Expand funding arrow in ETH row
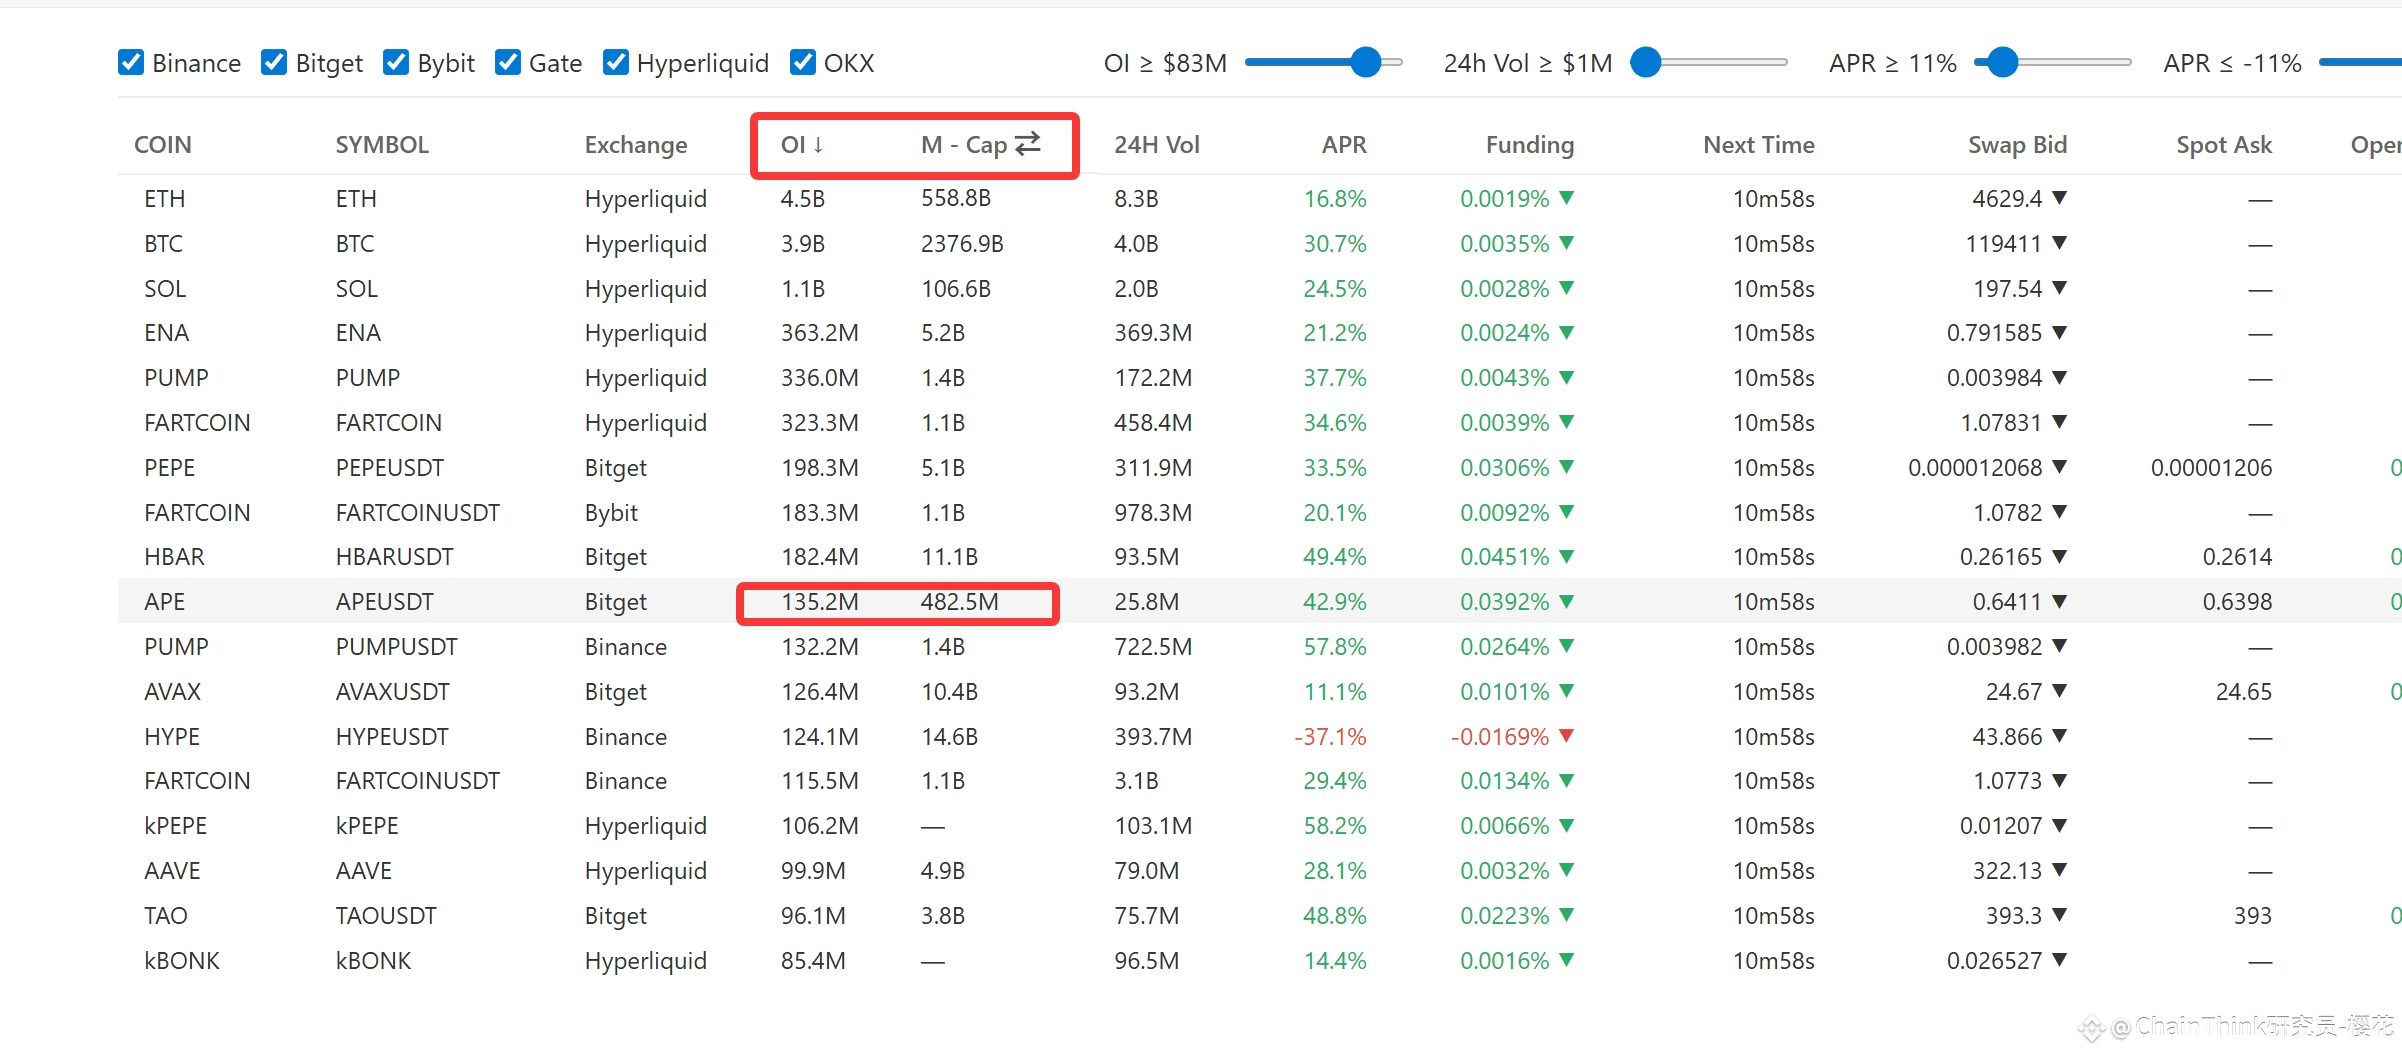 coord(1566,198)
